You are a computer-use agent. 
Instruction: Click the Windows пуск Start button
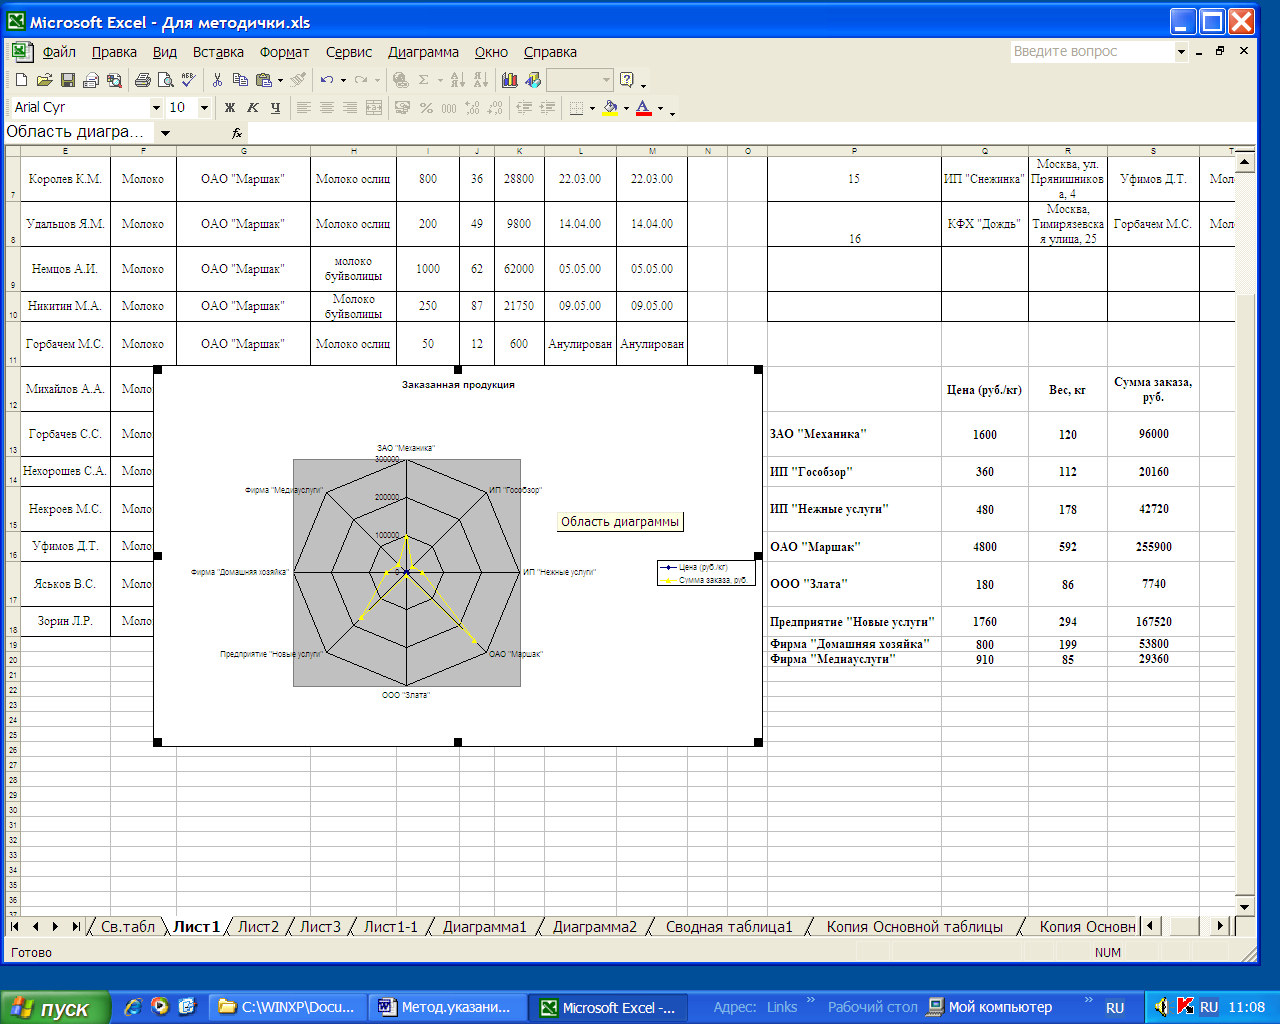pos(55,1008)
